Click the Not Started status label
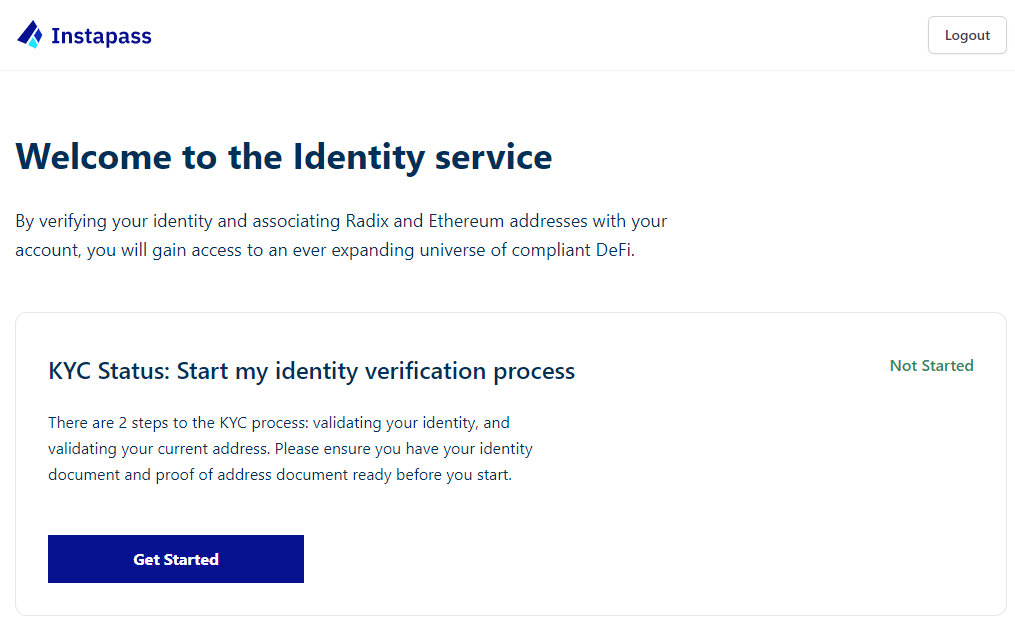The height and width of the screenshot is (619, 1015). tap(931, 365)
